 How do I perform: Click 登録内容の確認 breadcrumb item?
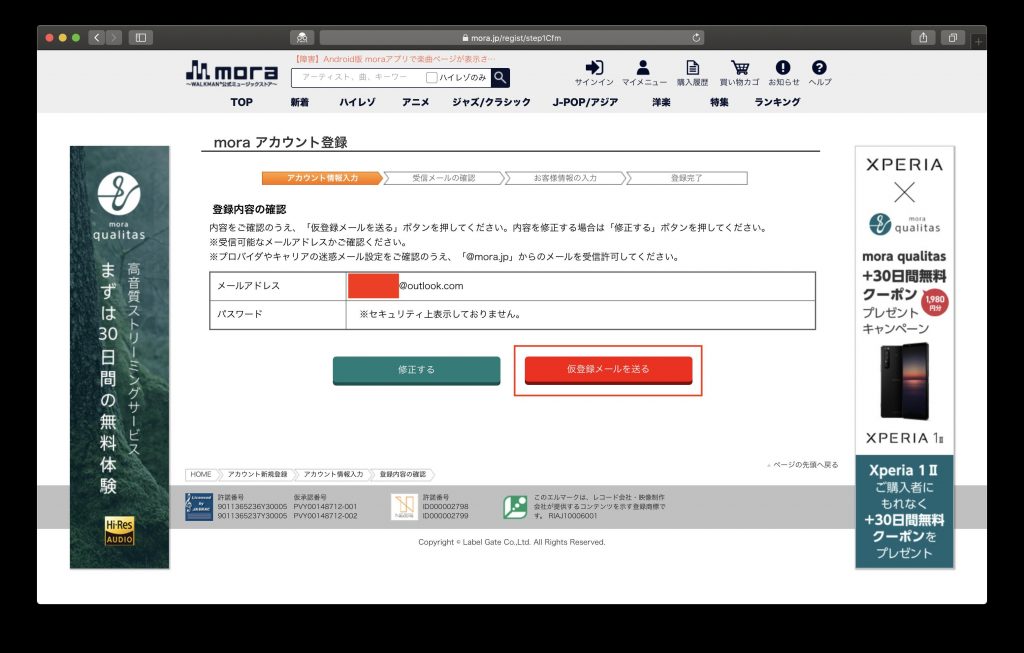click(x=403, y=475)
